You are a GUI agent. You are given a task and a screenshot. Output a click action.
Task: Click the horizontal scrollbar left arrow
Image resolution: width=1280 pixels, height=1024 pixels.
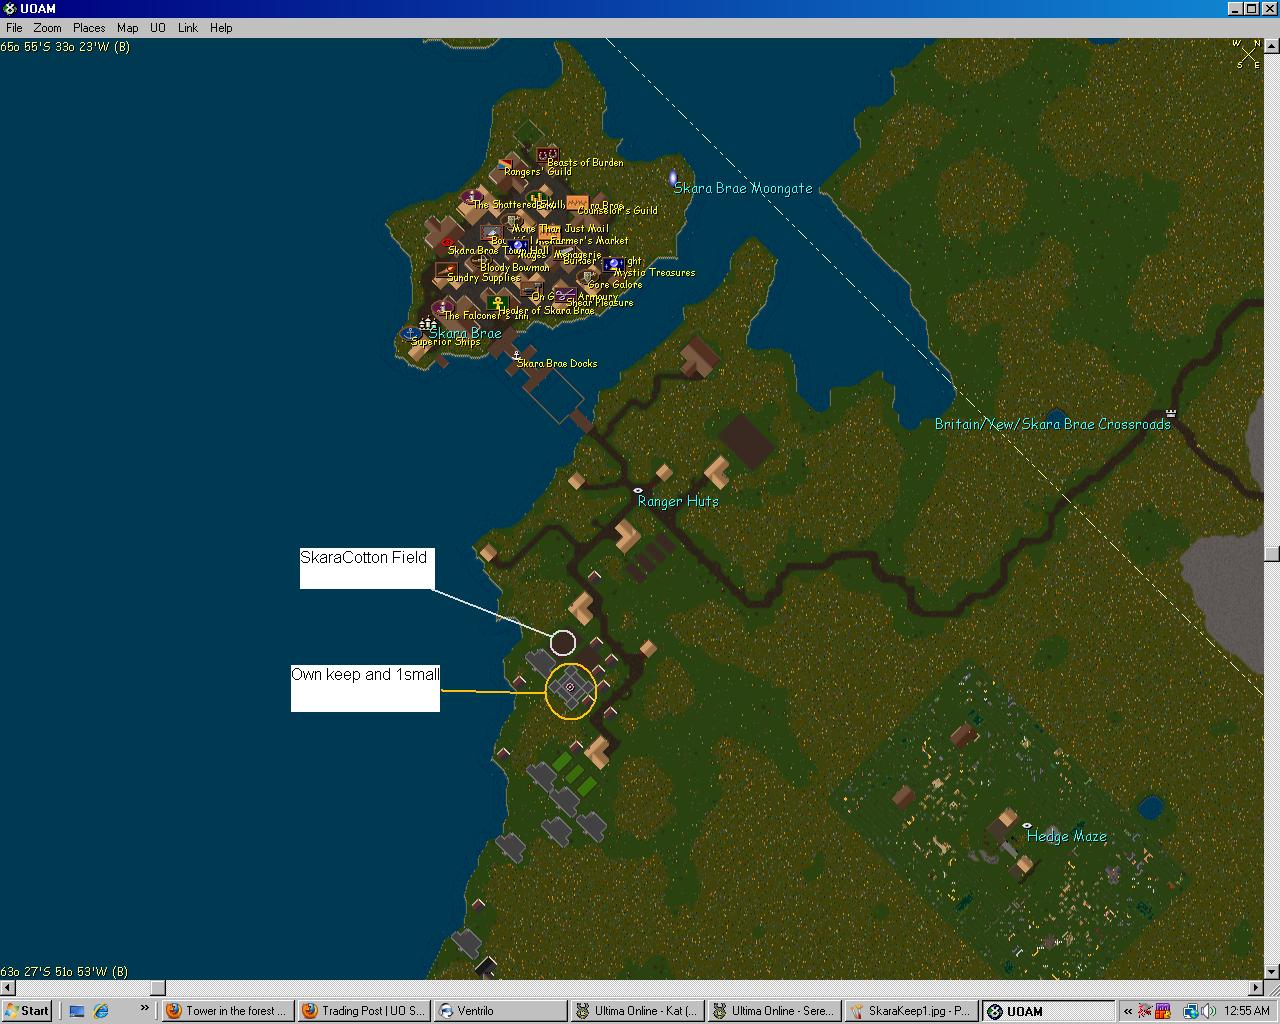coord(7,988)
